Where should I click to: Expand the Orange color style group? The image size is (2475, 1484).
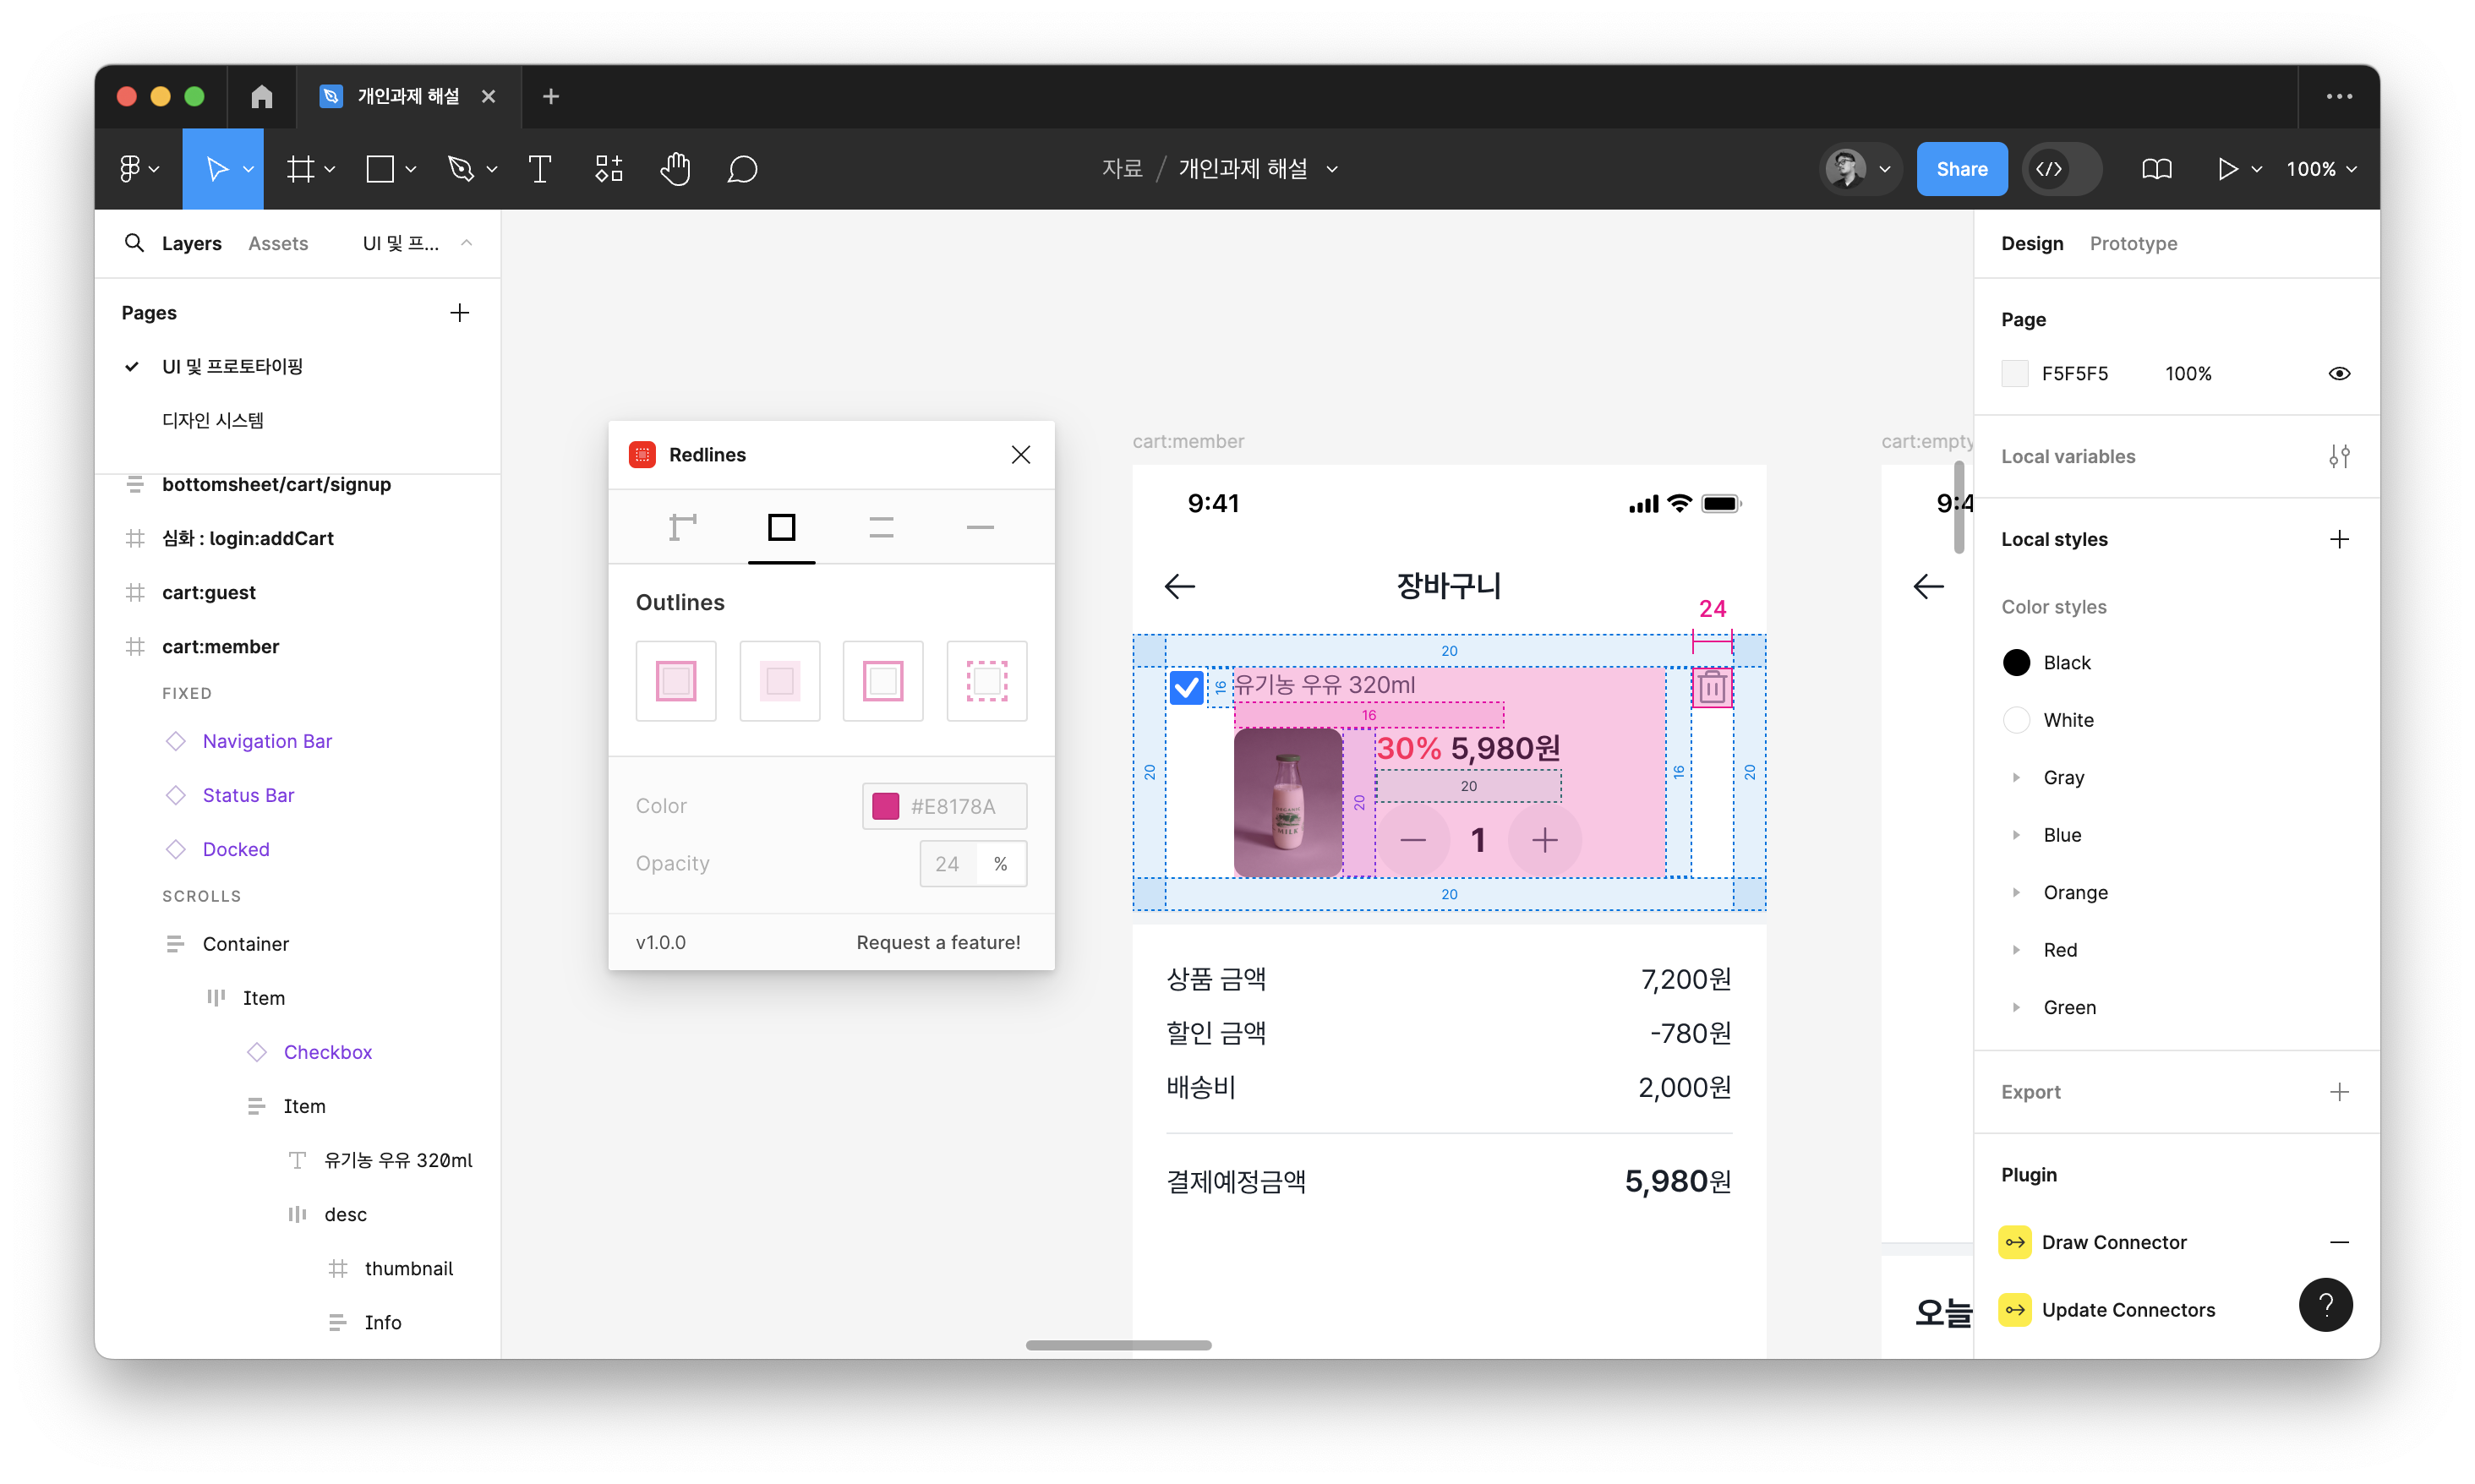click(x=2016, y=892)
